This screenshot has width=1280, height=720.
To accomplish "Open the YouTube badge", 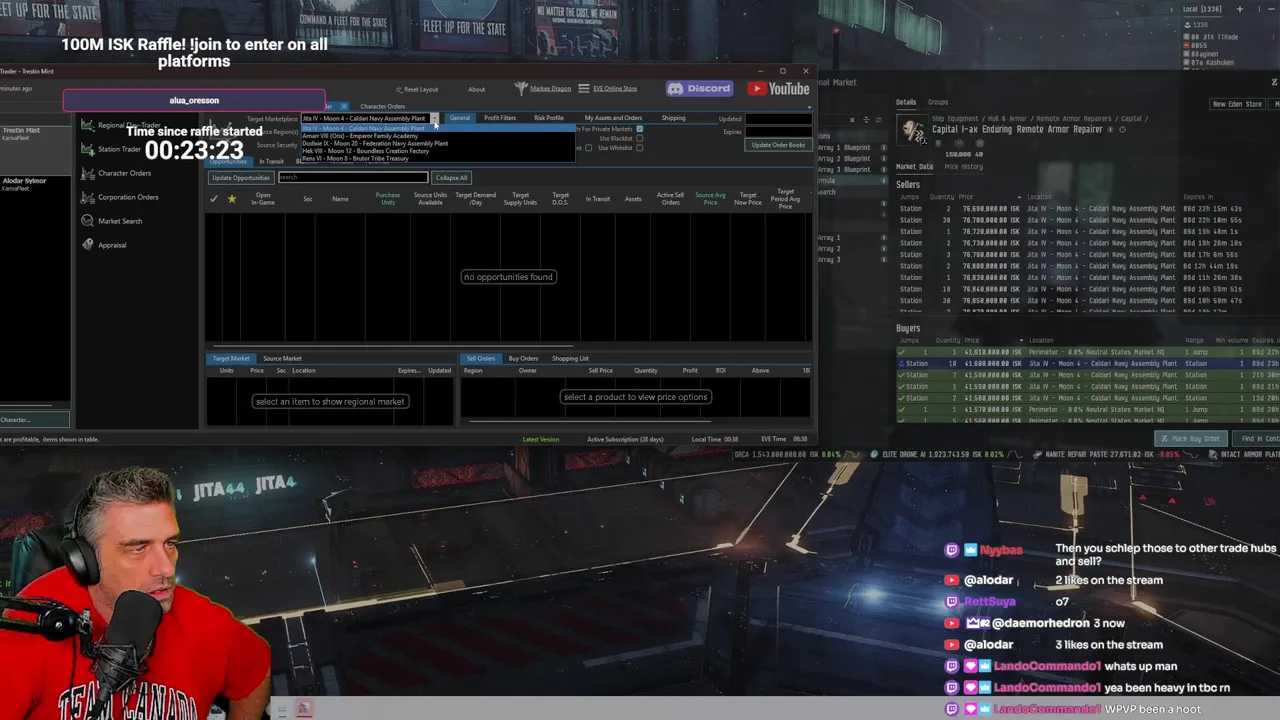I will point(778,89).
